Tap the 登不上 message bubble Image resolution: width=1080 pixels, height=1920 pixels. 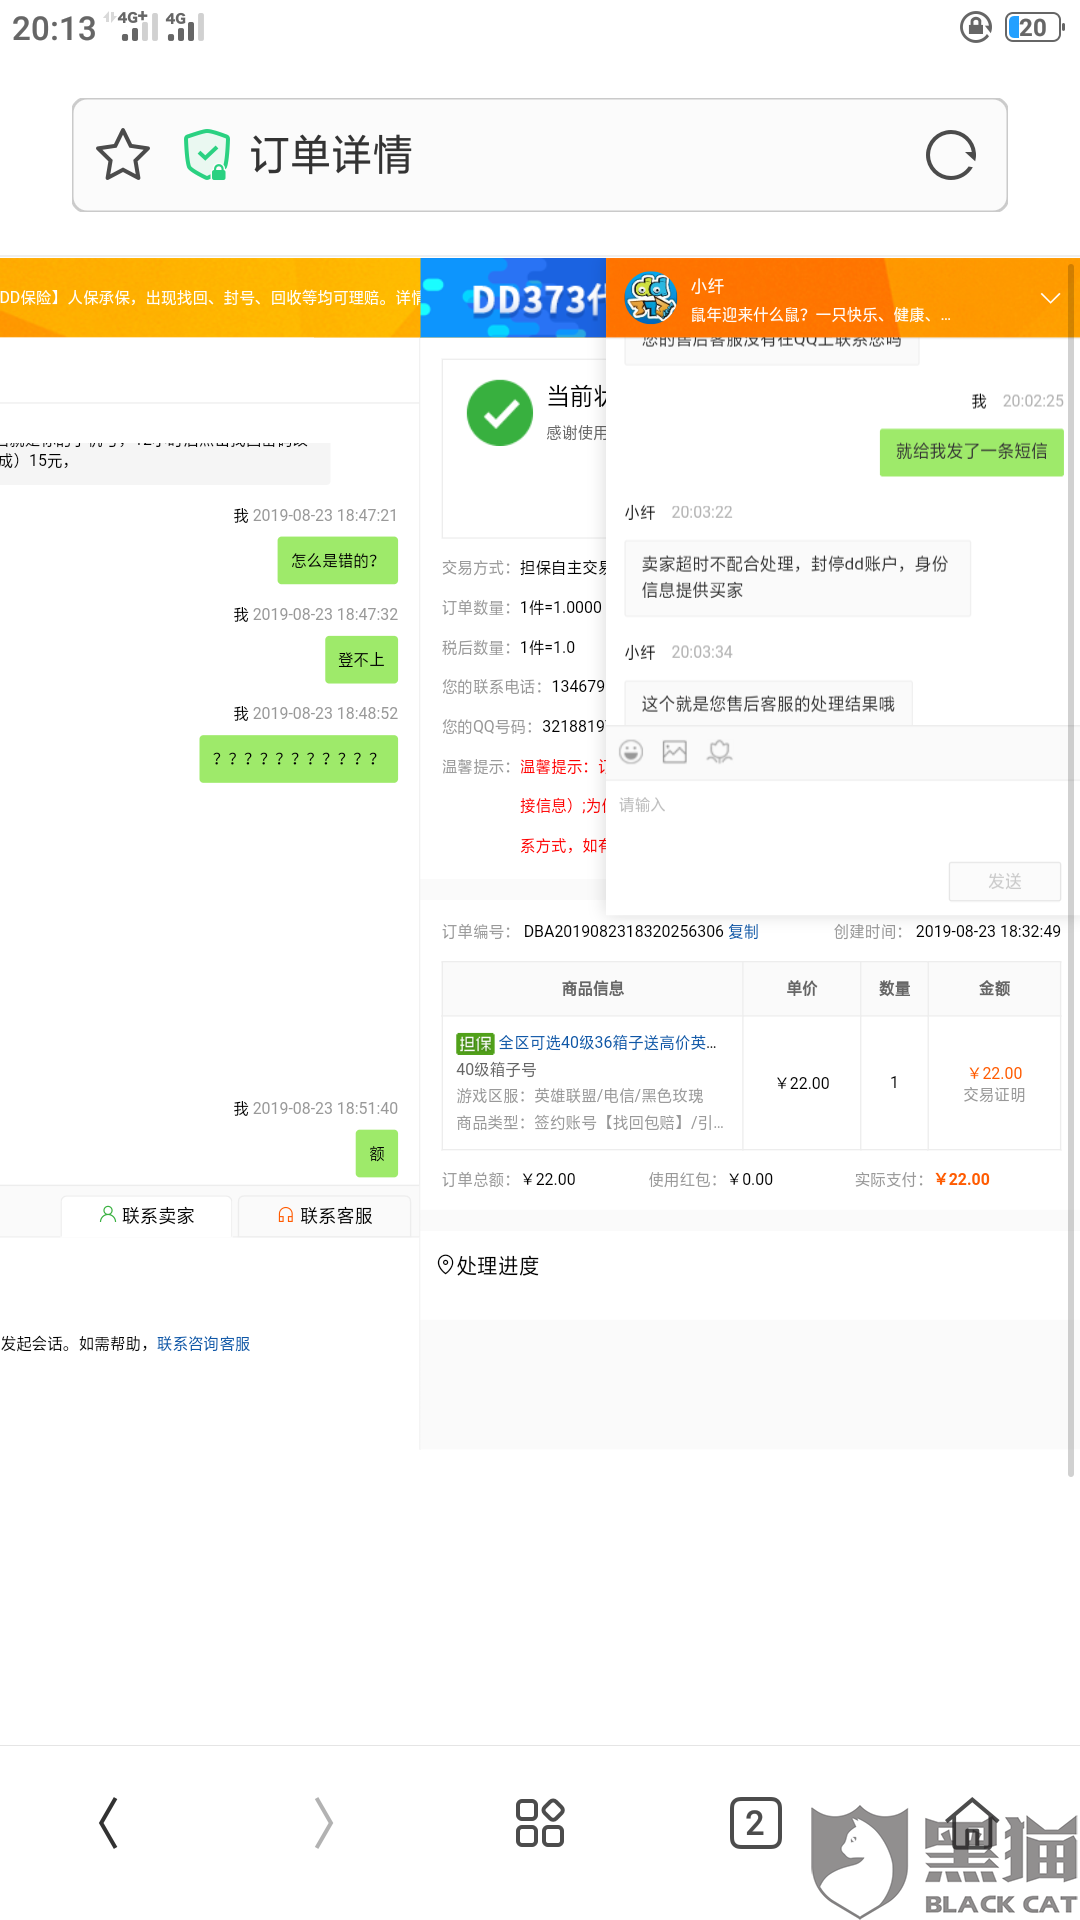click(x=361, y=659)
